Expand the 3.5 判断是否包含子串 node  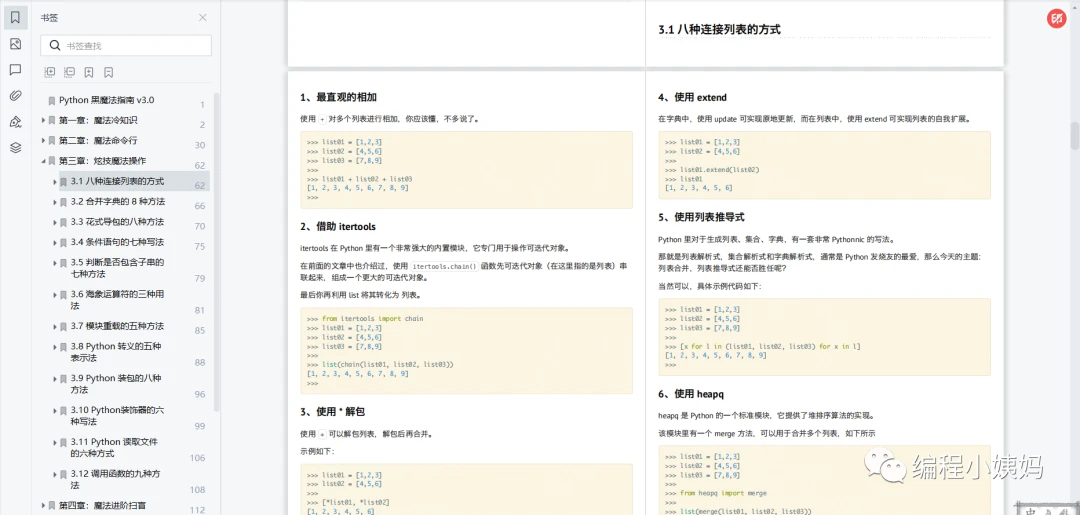(54, 263)
